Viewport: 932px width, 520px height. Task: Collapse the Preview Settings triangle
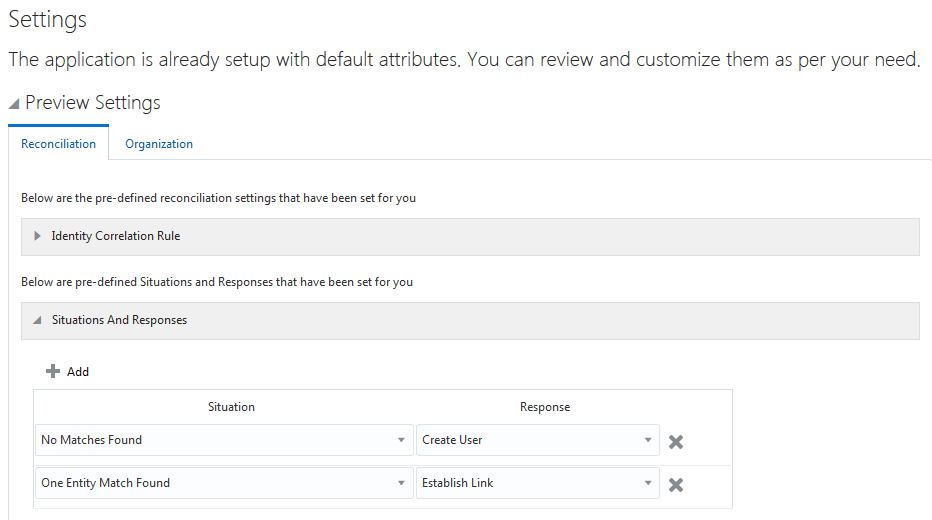point(14,103)
